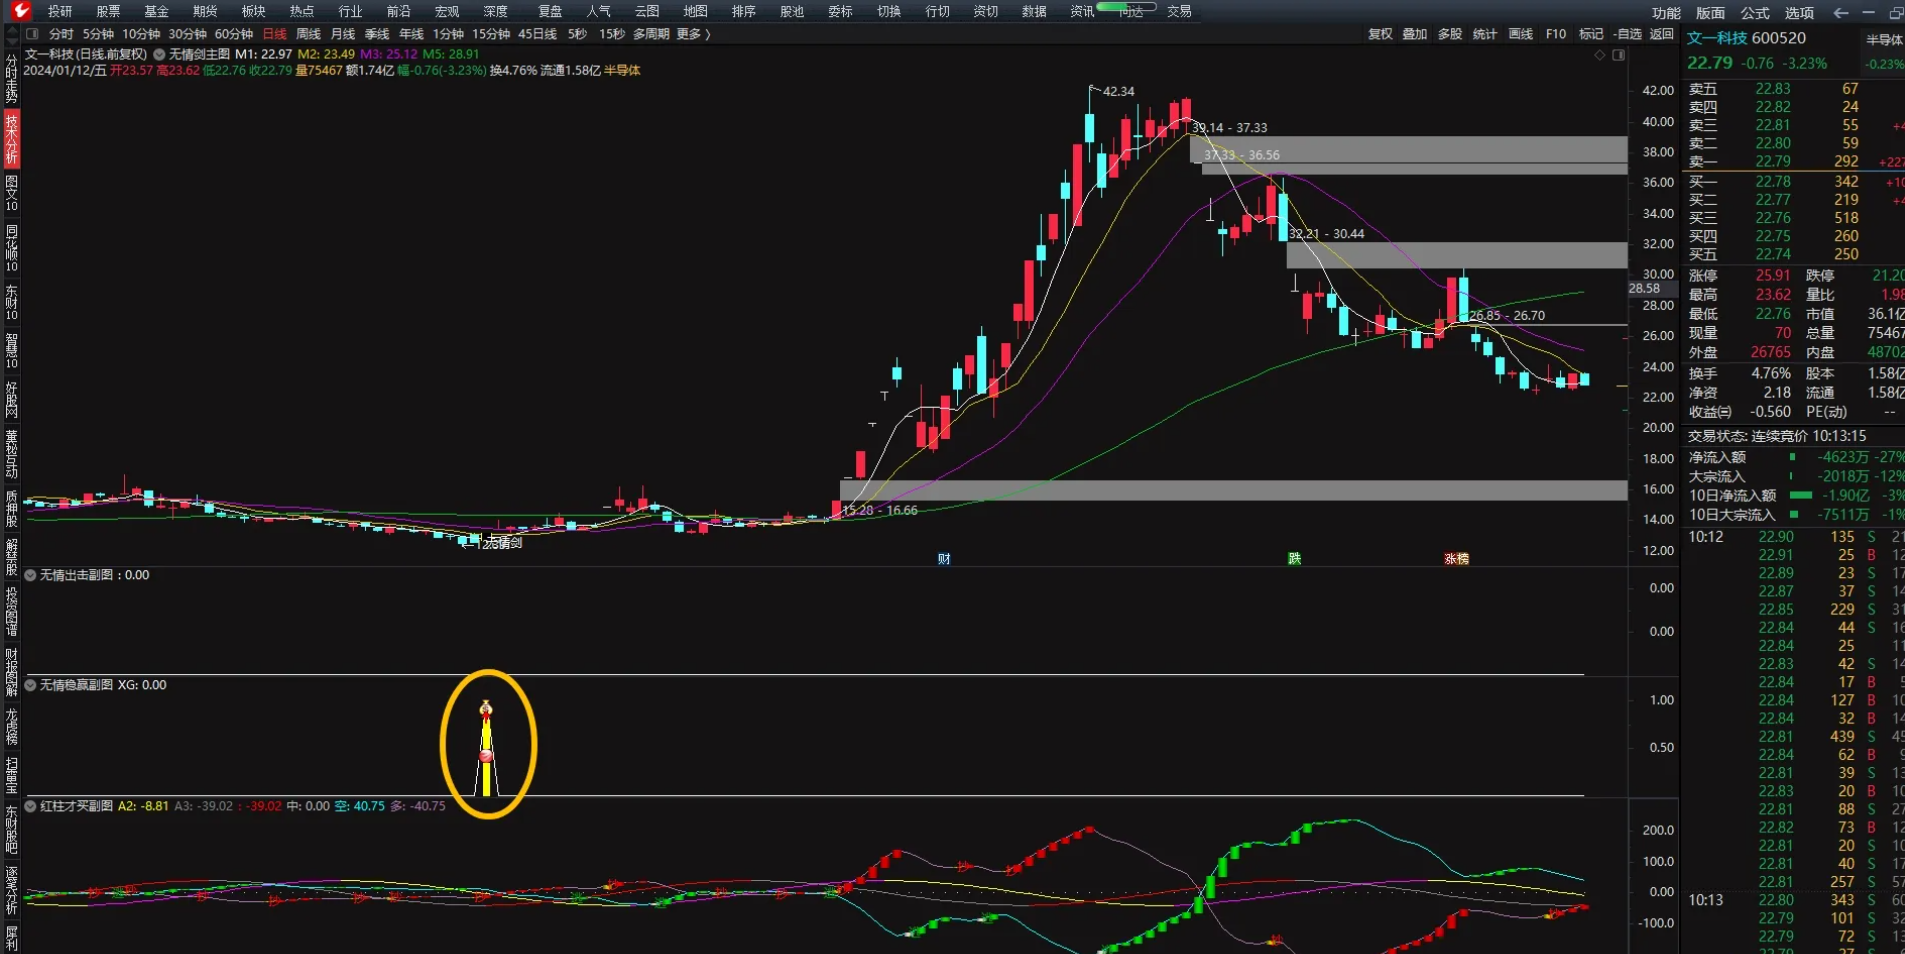The height and width of the screenshot is (954, 1905).
Task: Click the red app logo icon
Action: [20, 11]
